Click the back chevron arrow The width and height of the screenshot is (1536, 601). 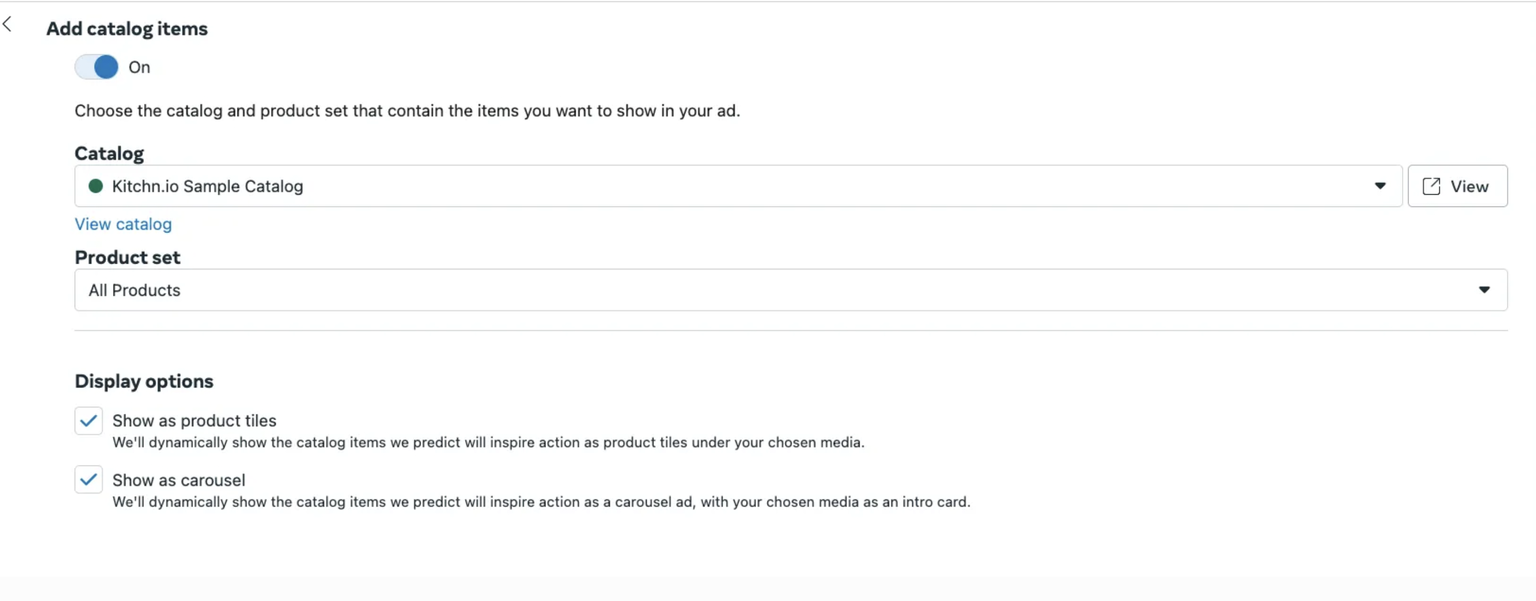pyautogui.click(x=8, y=24)
